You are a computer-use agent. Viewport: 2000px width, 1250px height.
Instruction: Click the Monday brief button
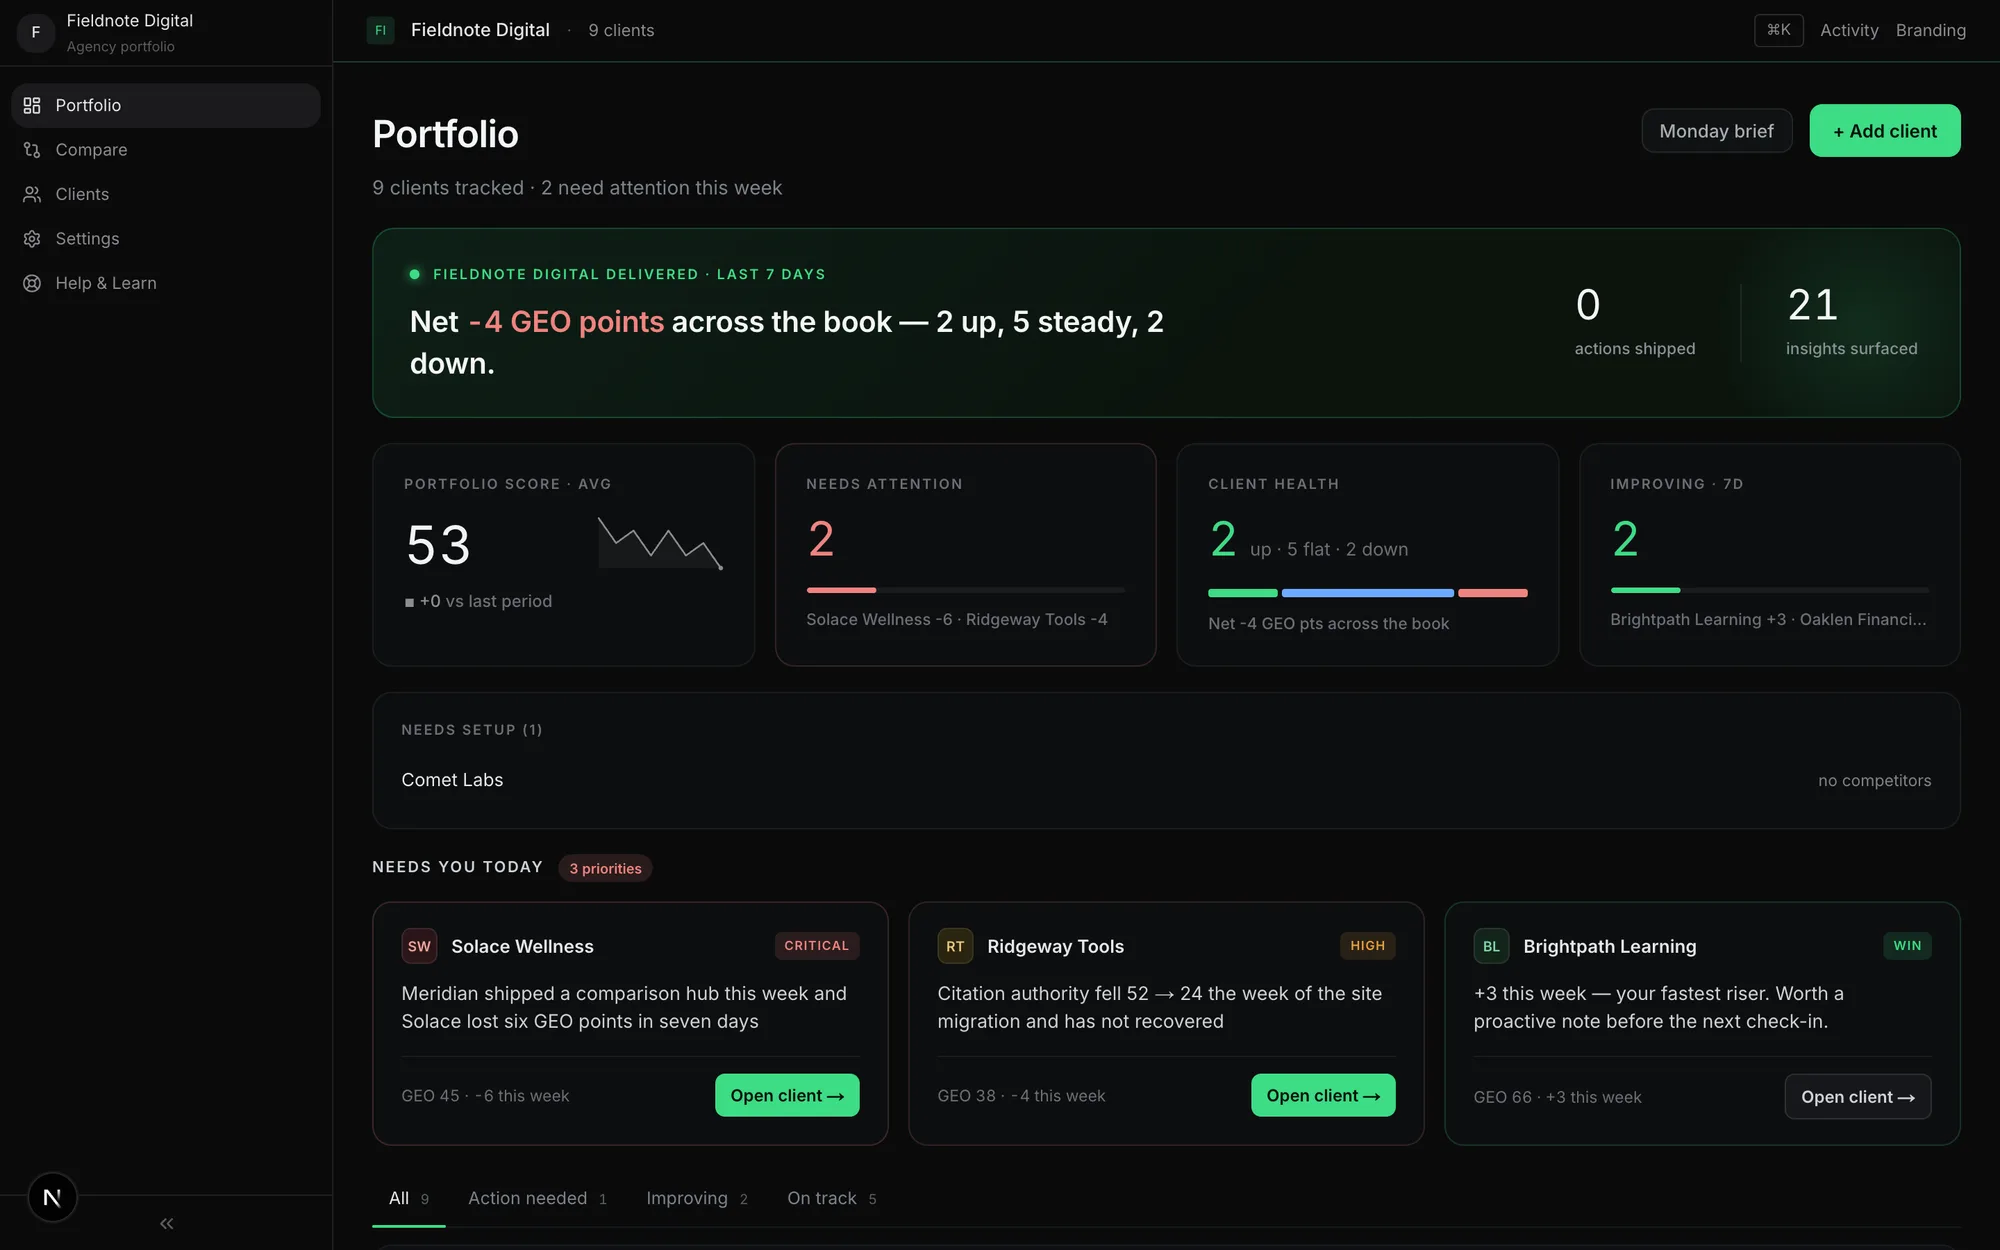click(x=1716, y=131)
